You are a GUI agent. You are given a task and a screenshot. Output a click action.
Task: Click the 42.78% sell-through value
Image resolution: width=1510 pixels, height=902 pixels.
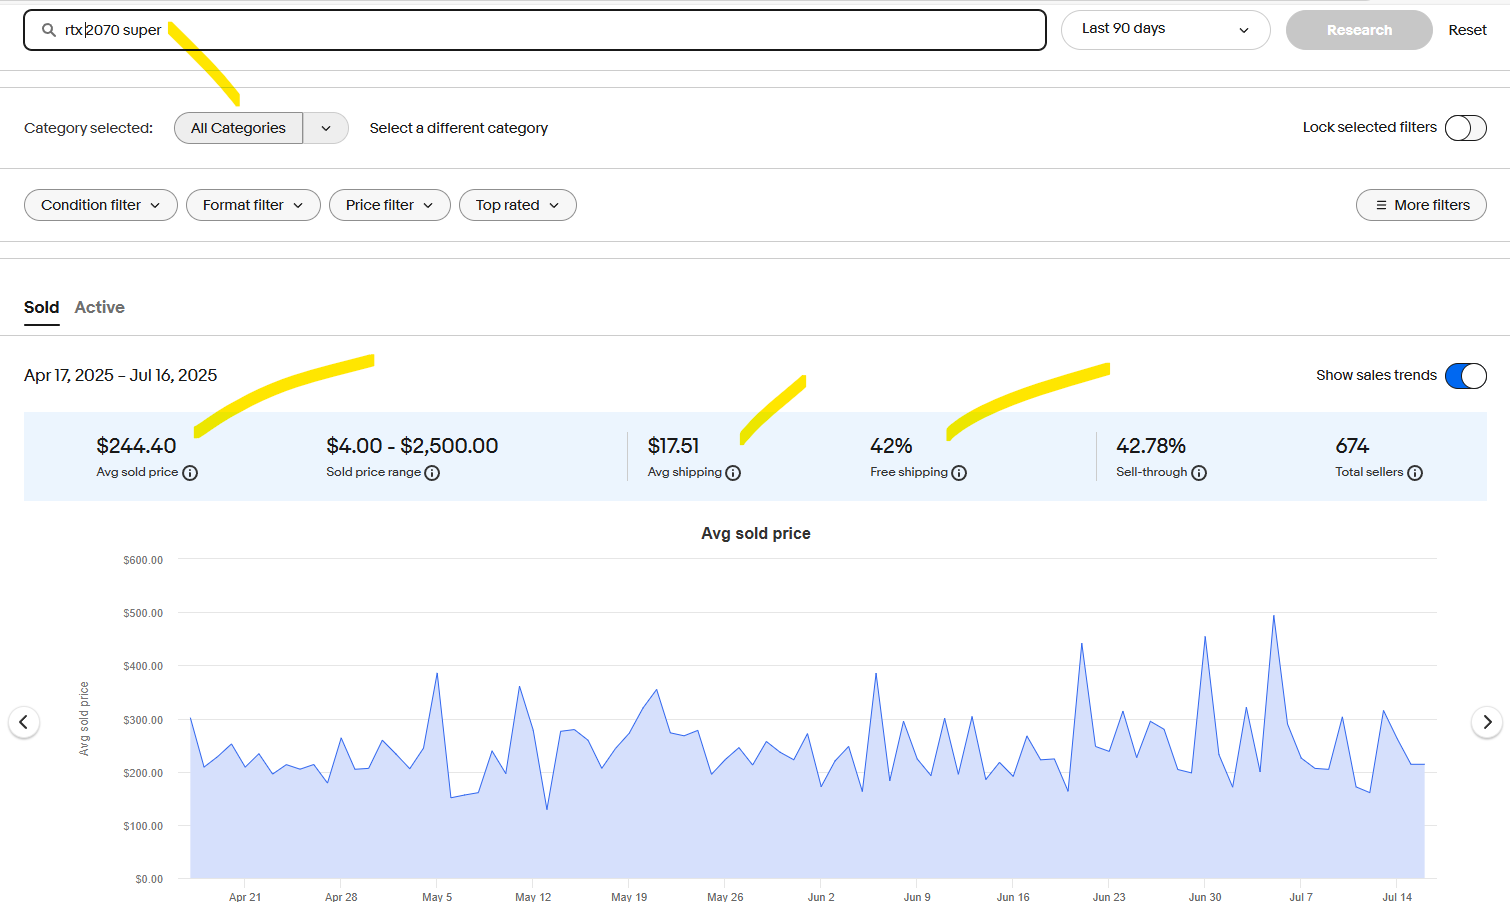(1151, 446)
